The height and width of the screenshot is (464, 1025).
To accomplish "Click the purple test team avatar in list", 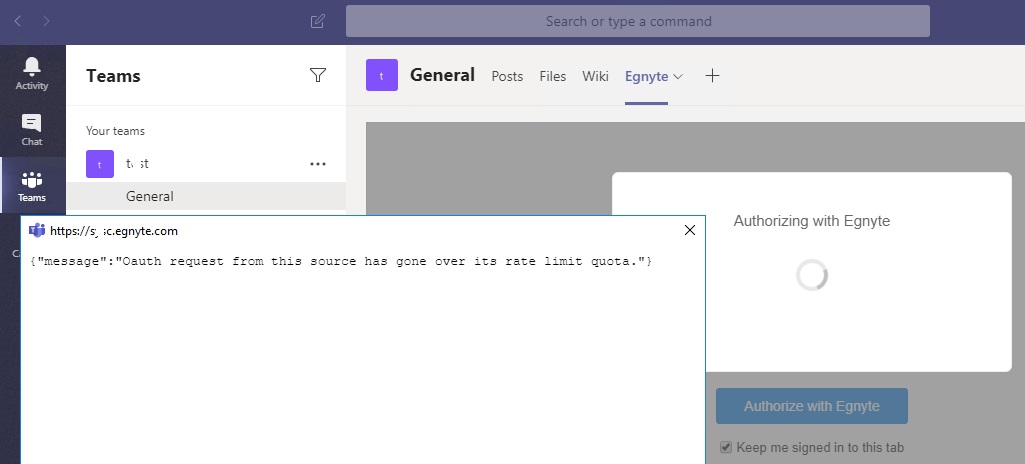I will [x=100, y=164].
